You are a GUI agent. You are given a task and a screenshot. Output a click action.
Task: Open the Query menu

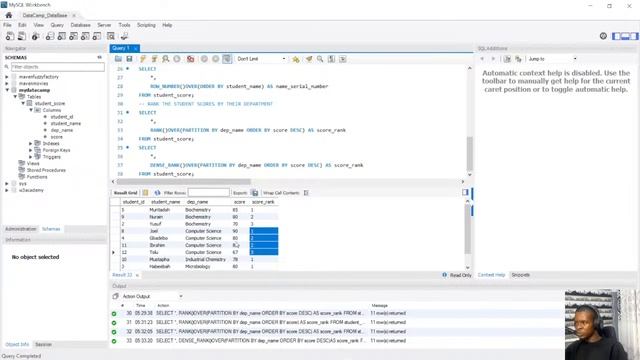click(x=57, y=25)
